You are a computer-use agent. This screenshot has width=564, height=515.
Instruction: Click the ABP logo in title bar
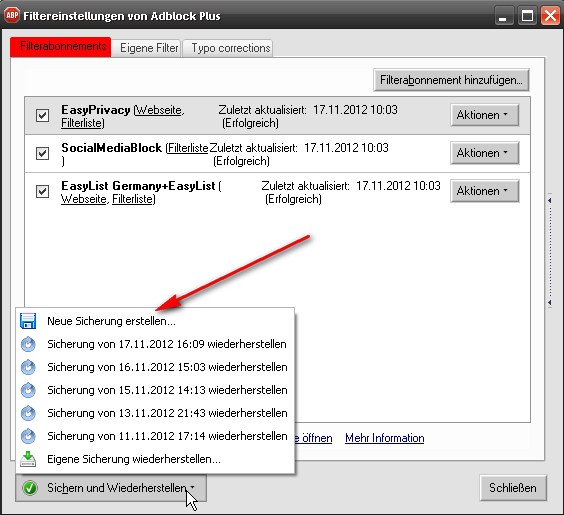12,15
